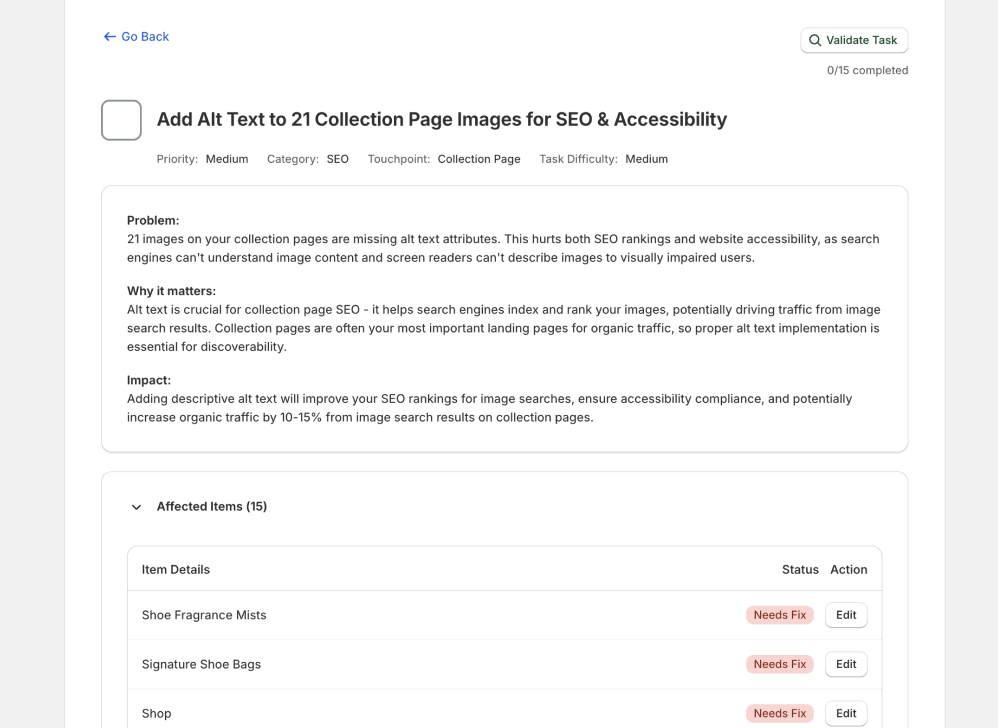Screen dimensions: 998x728
Task: Click the Status column header
Action: click(x=800, y=569)
